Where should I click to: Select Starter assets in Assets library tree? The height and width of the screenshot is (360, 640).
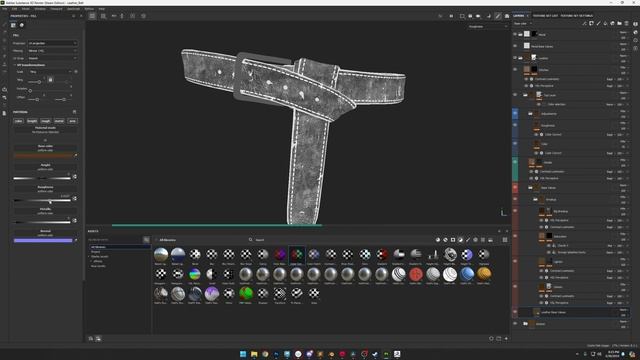pos(100,256)
